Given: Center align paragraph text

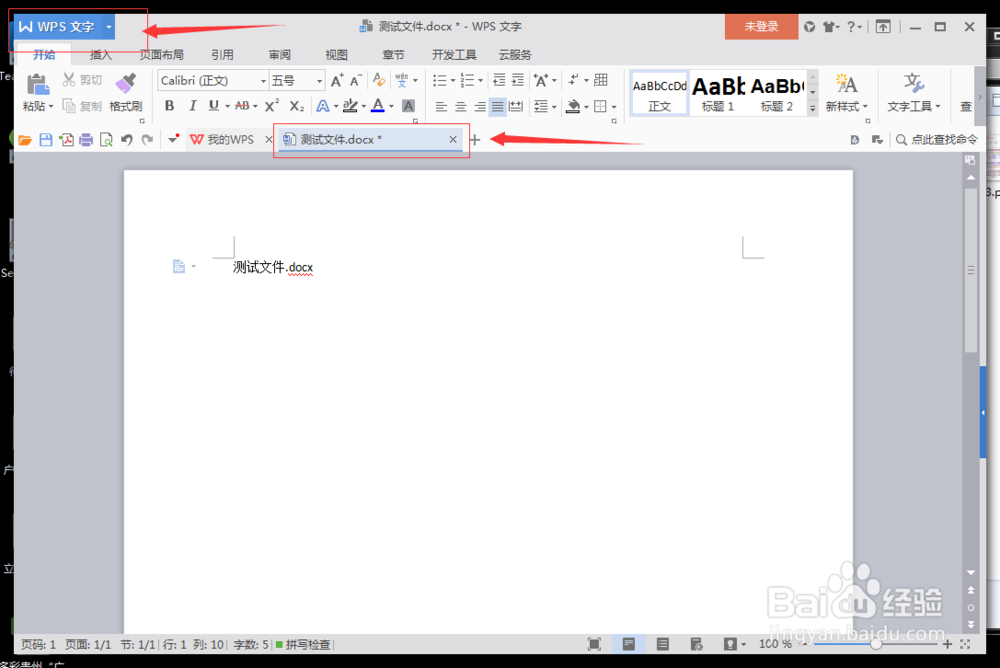Looking at the screenshot, I should click(460, 107).
